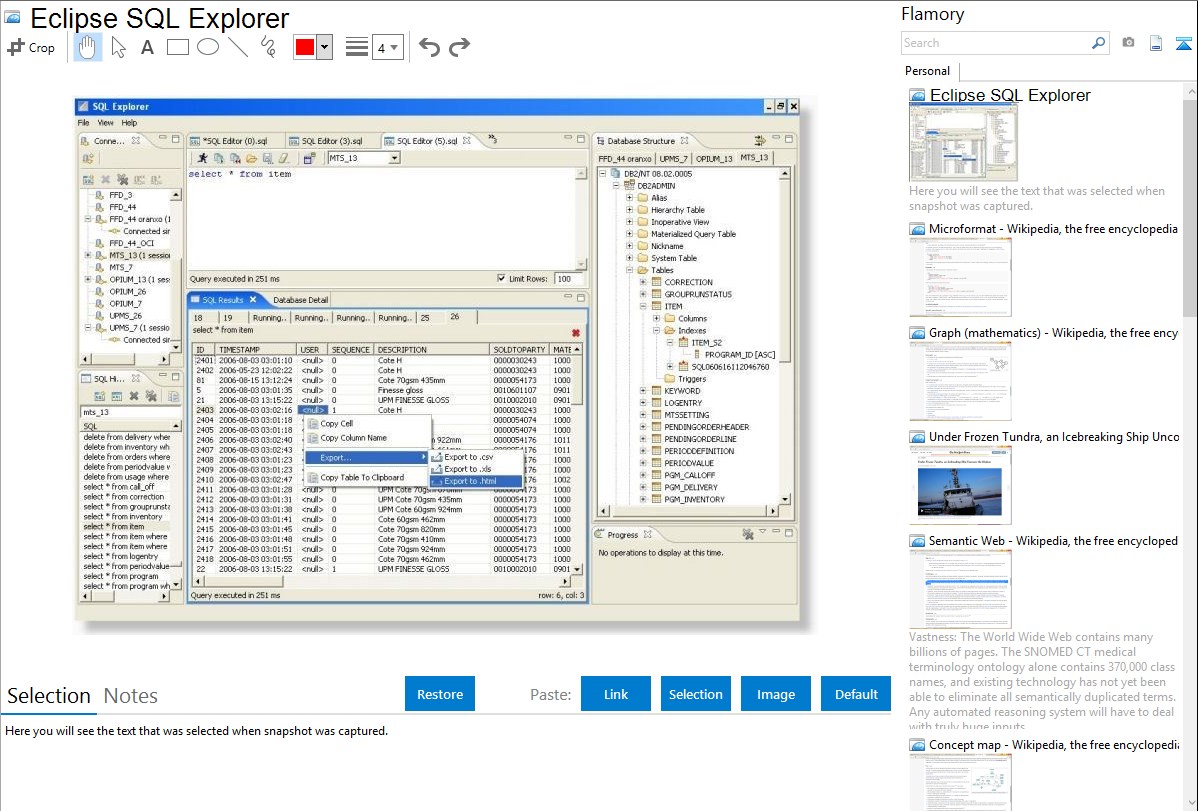Collapse the Indexes folder node
The image size is (1198, 811).
[x=656, y=330]
